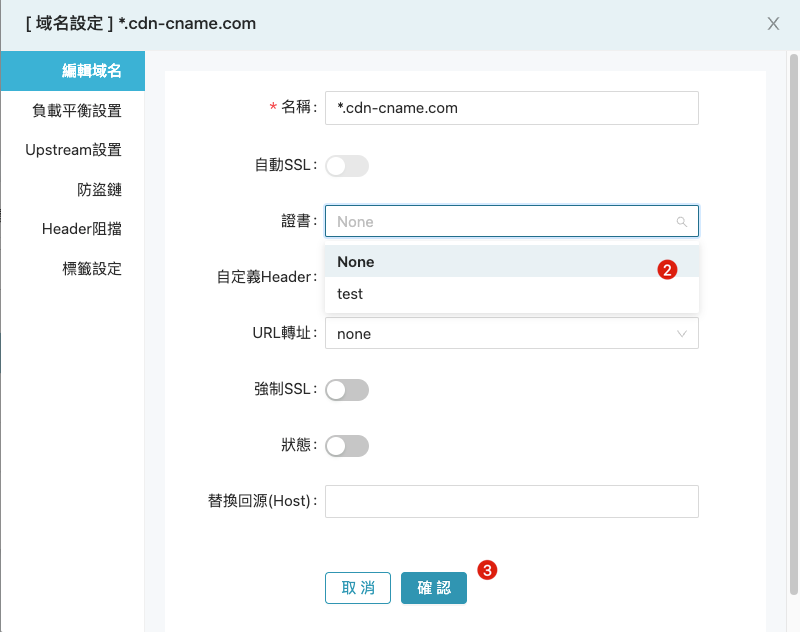800x632 pixels.
Task: Select the 'test' certificate option
Action: coord(512,294)
